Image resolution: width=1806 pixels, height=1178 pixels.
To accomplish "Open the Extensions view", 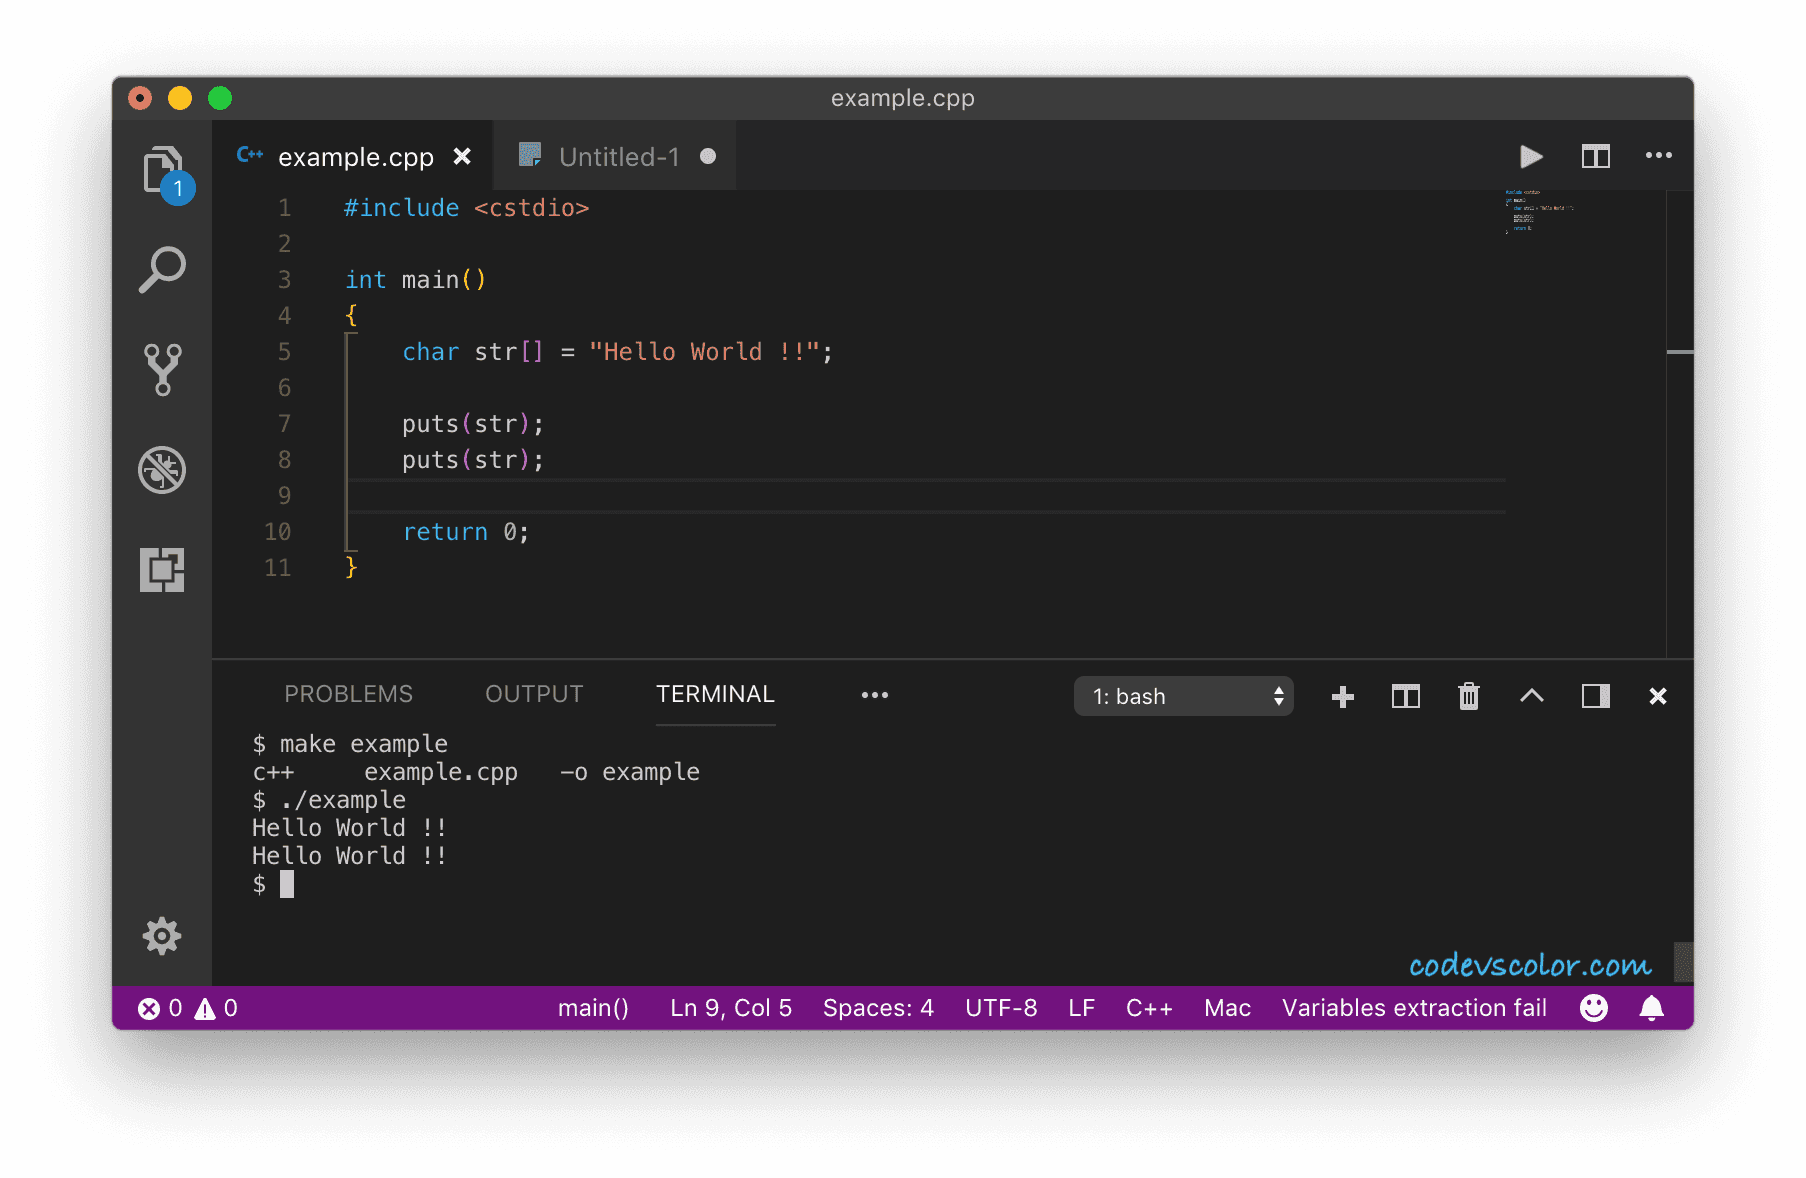I will [x=162, y=570].
